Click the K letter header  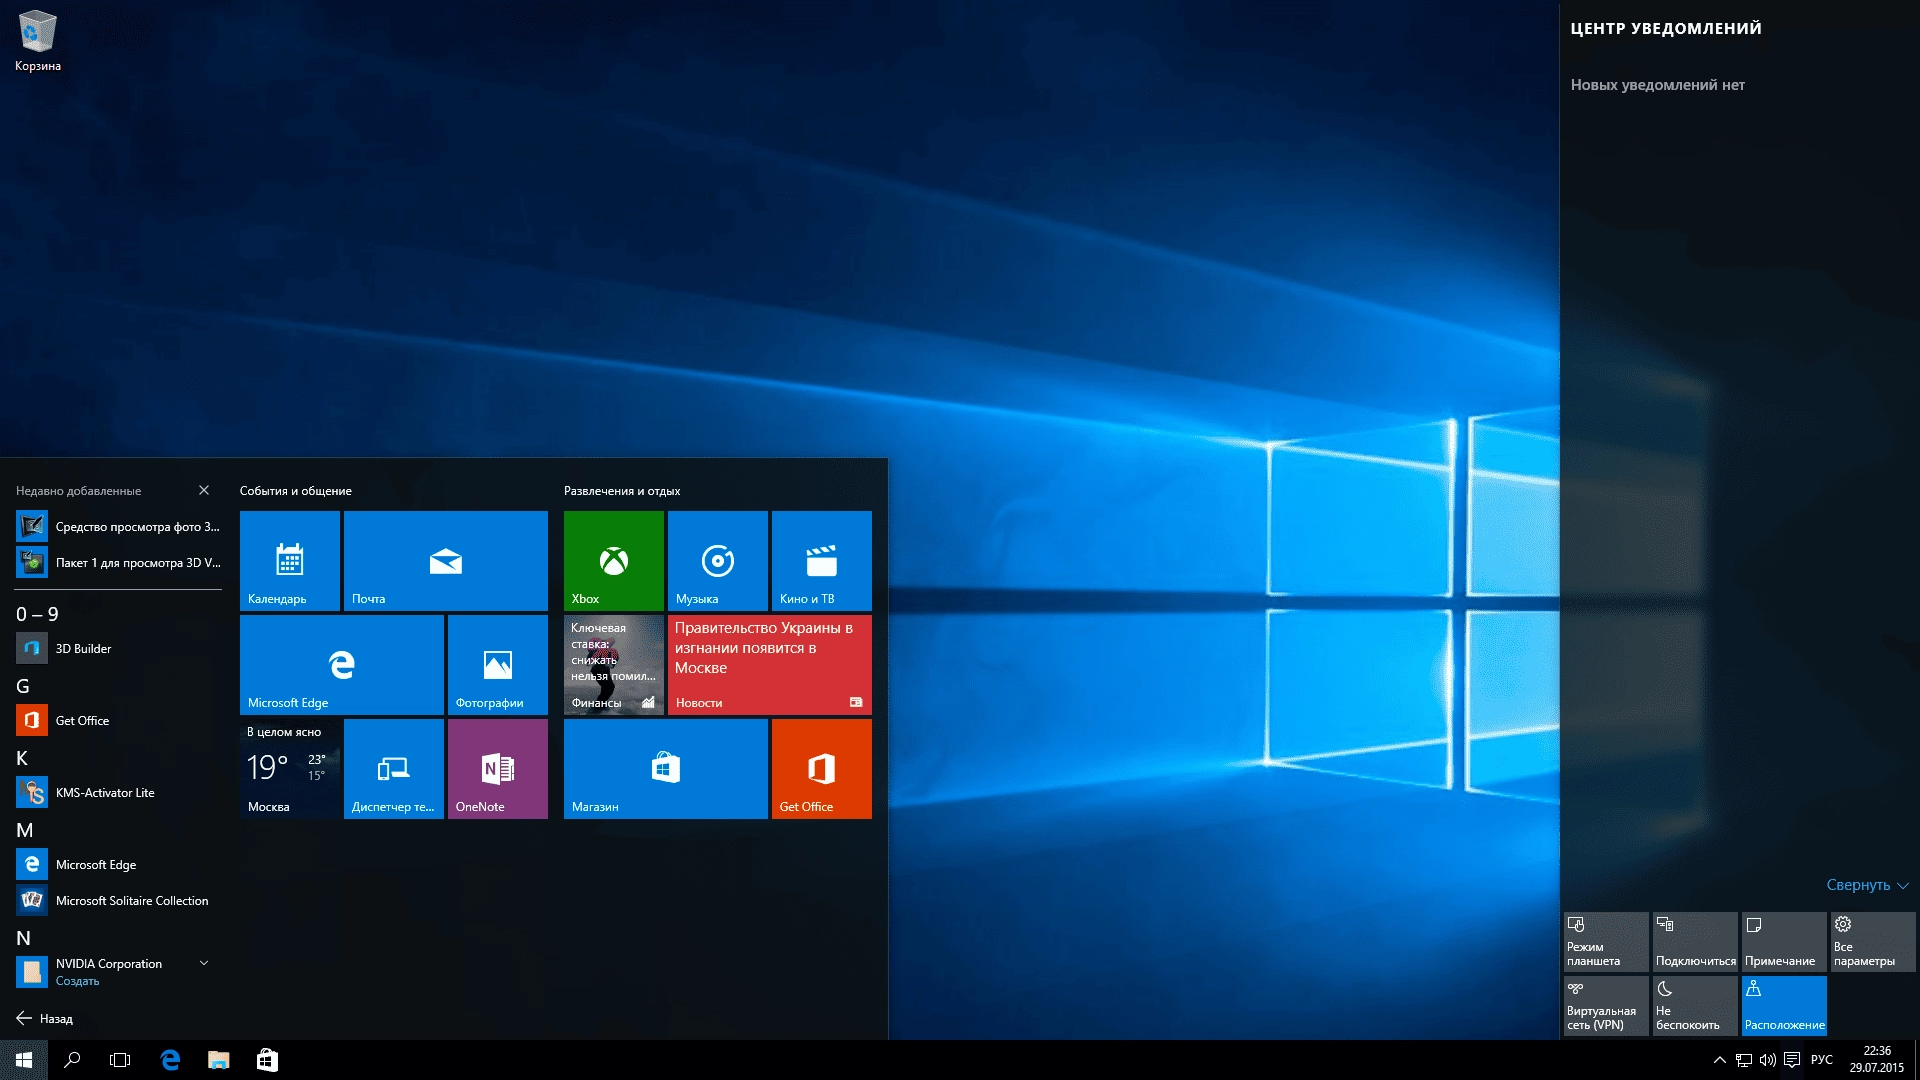coord(22,758)
